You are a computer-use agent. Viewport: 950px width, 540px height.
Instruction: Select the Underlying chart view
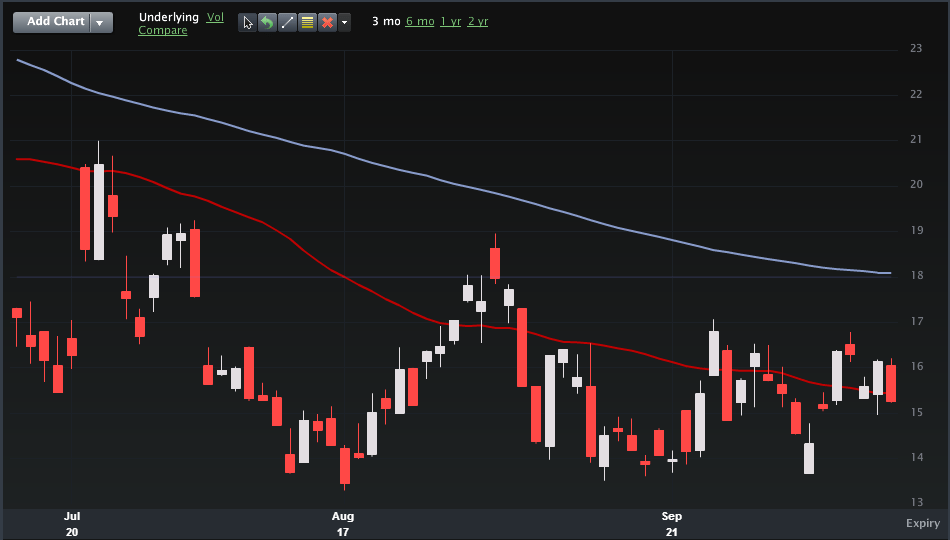pyautogui.click(x=169, y=17)
